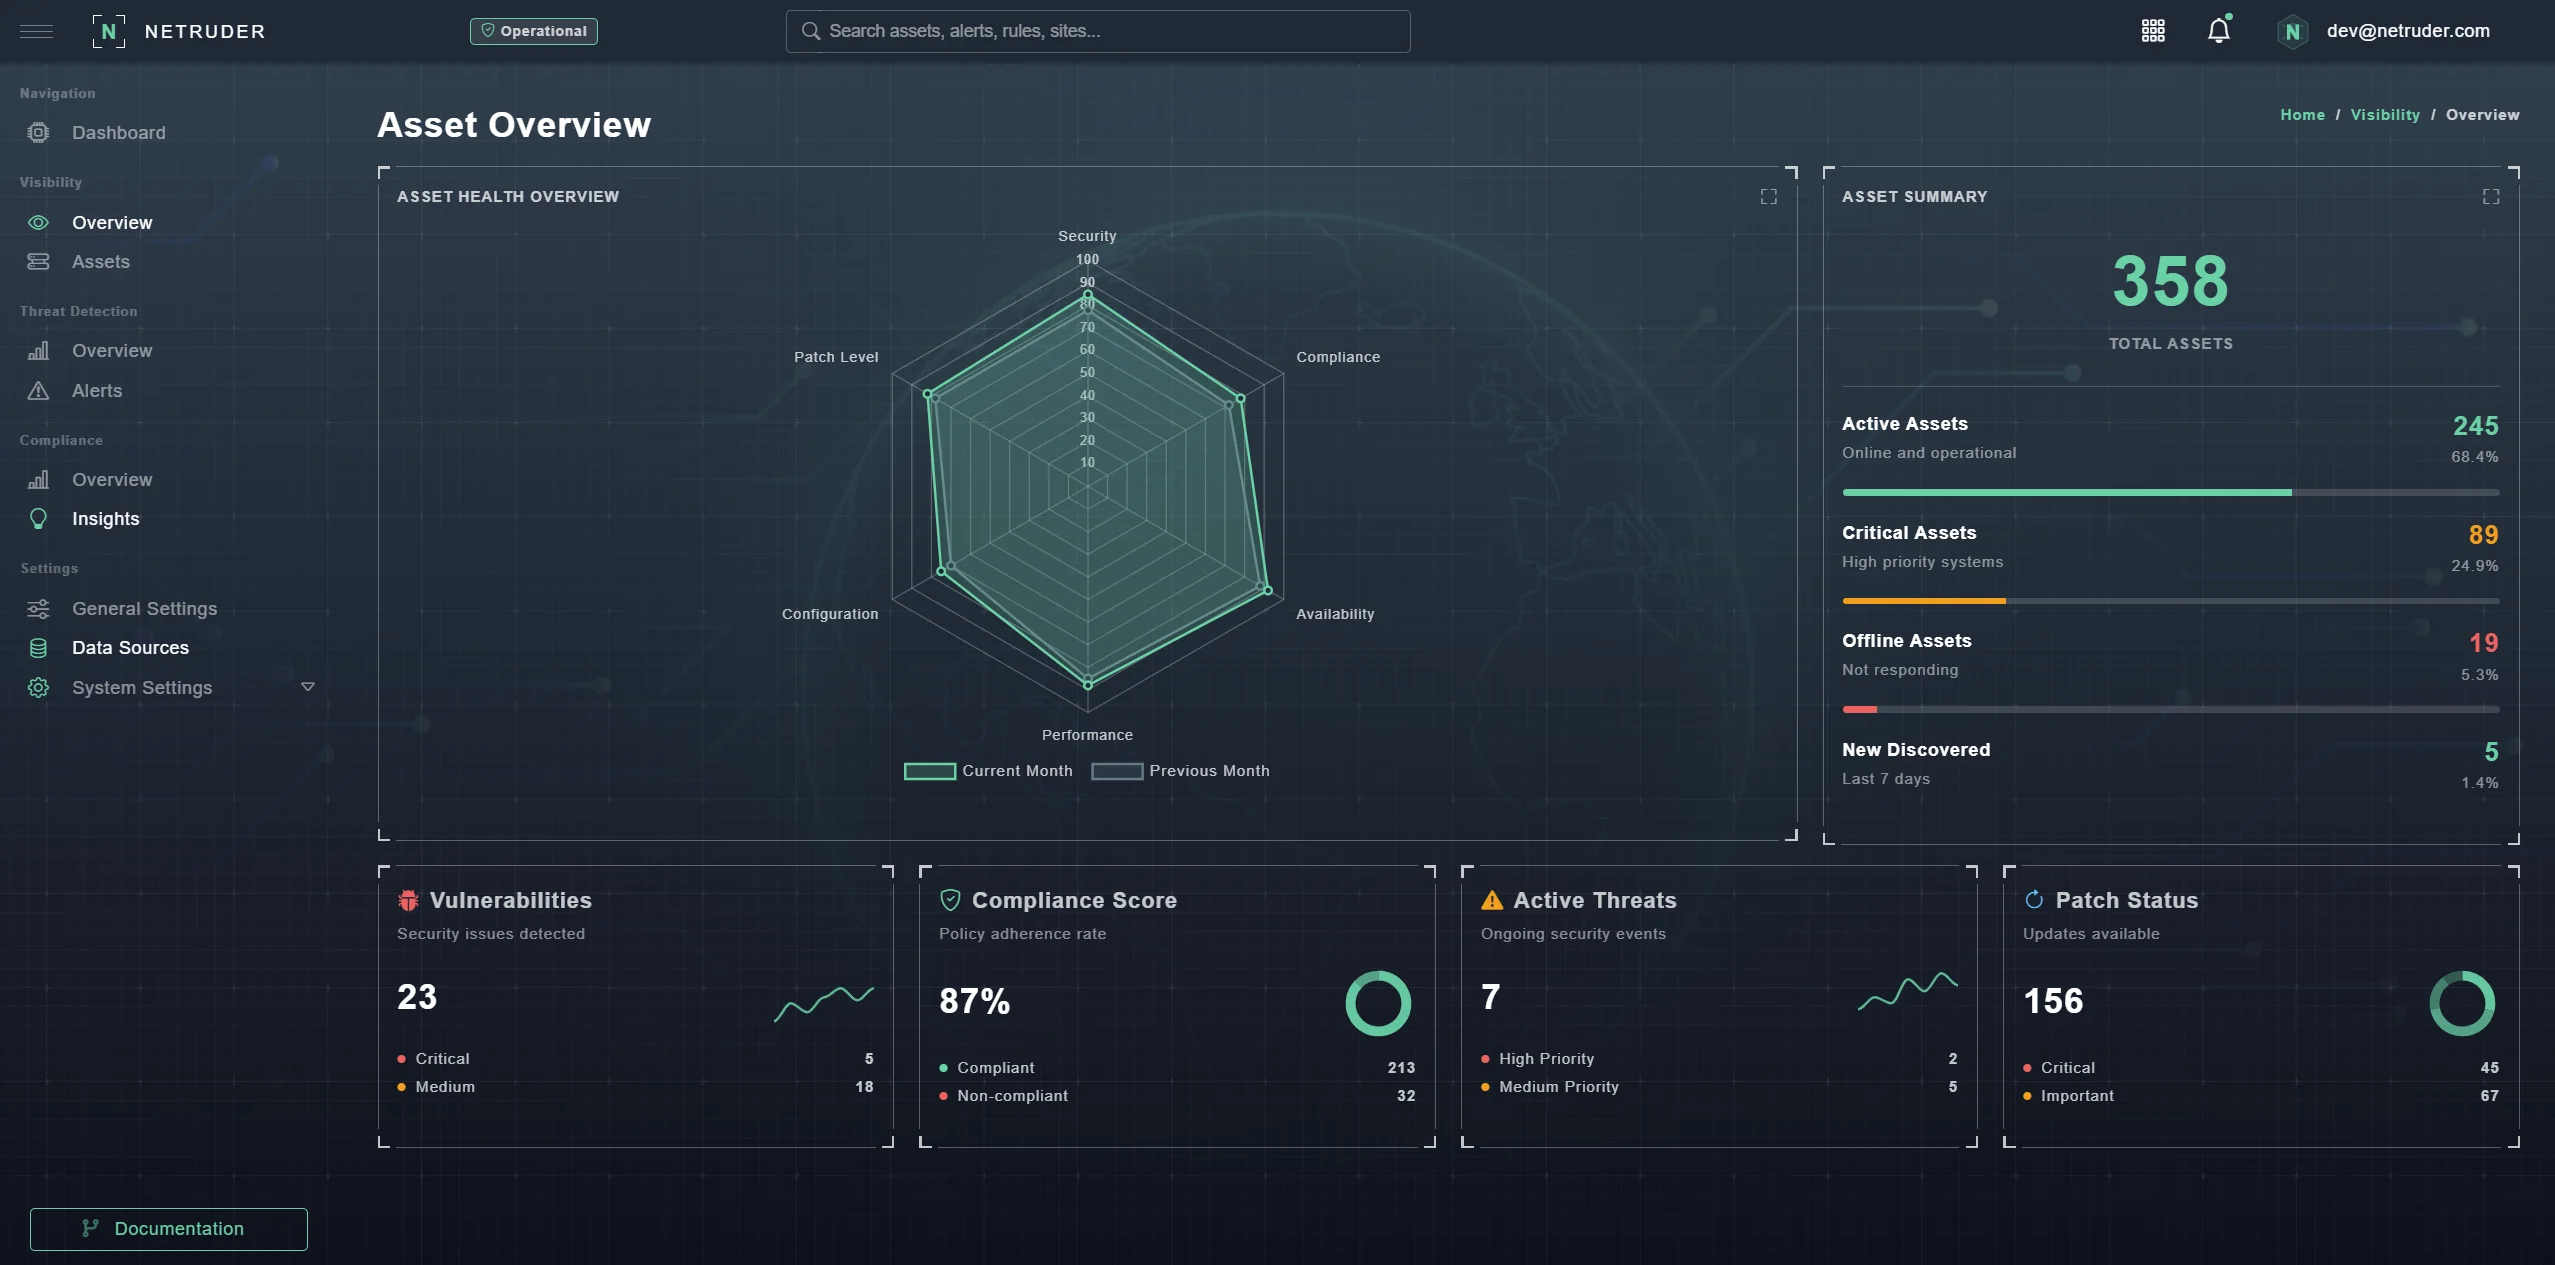
Task: Click the Insights lightbulb icon
Action: point(38,519)
